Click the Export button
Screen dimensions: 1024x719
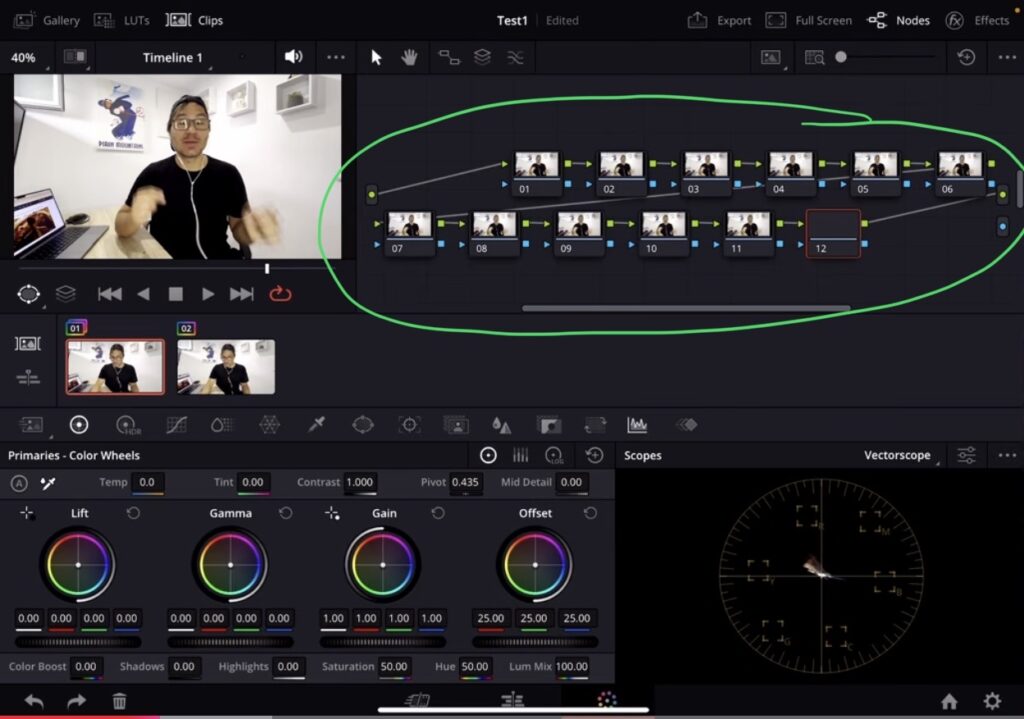point(720,20)
